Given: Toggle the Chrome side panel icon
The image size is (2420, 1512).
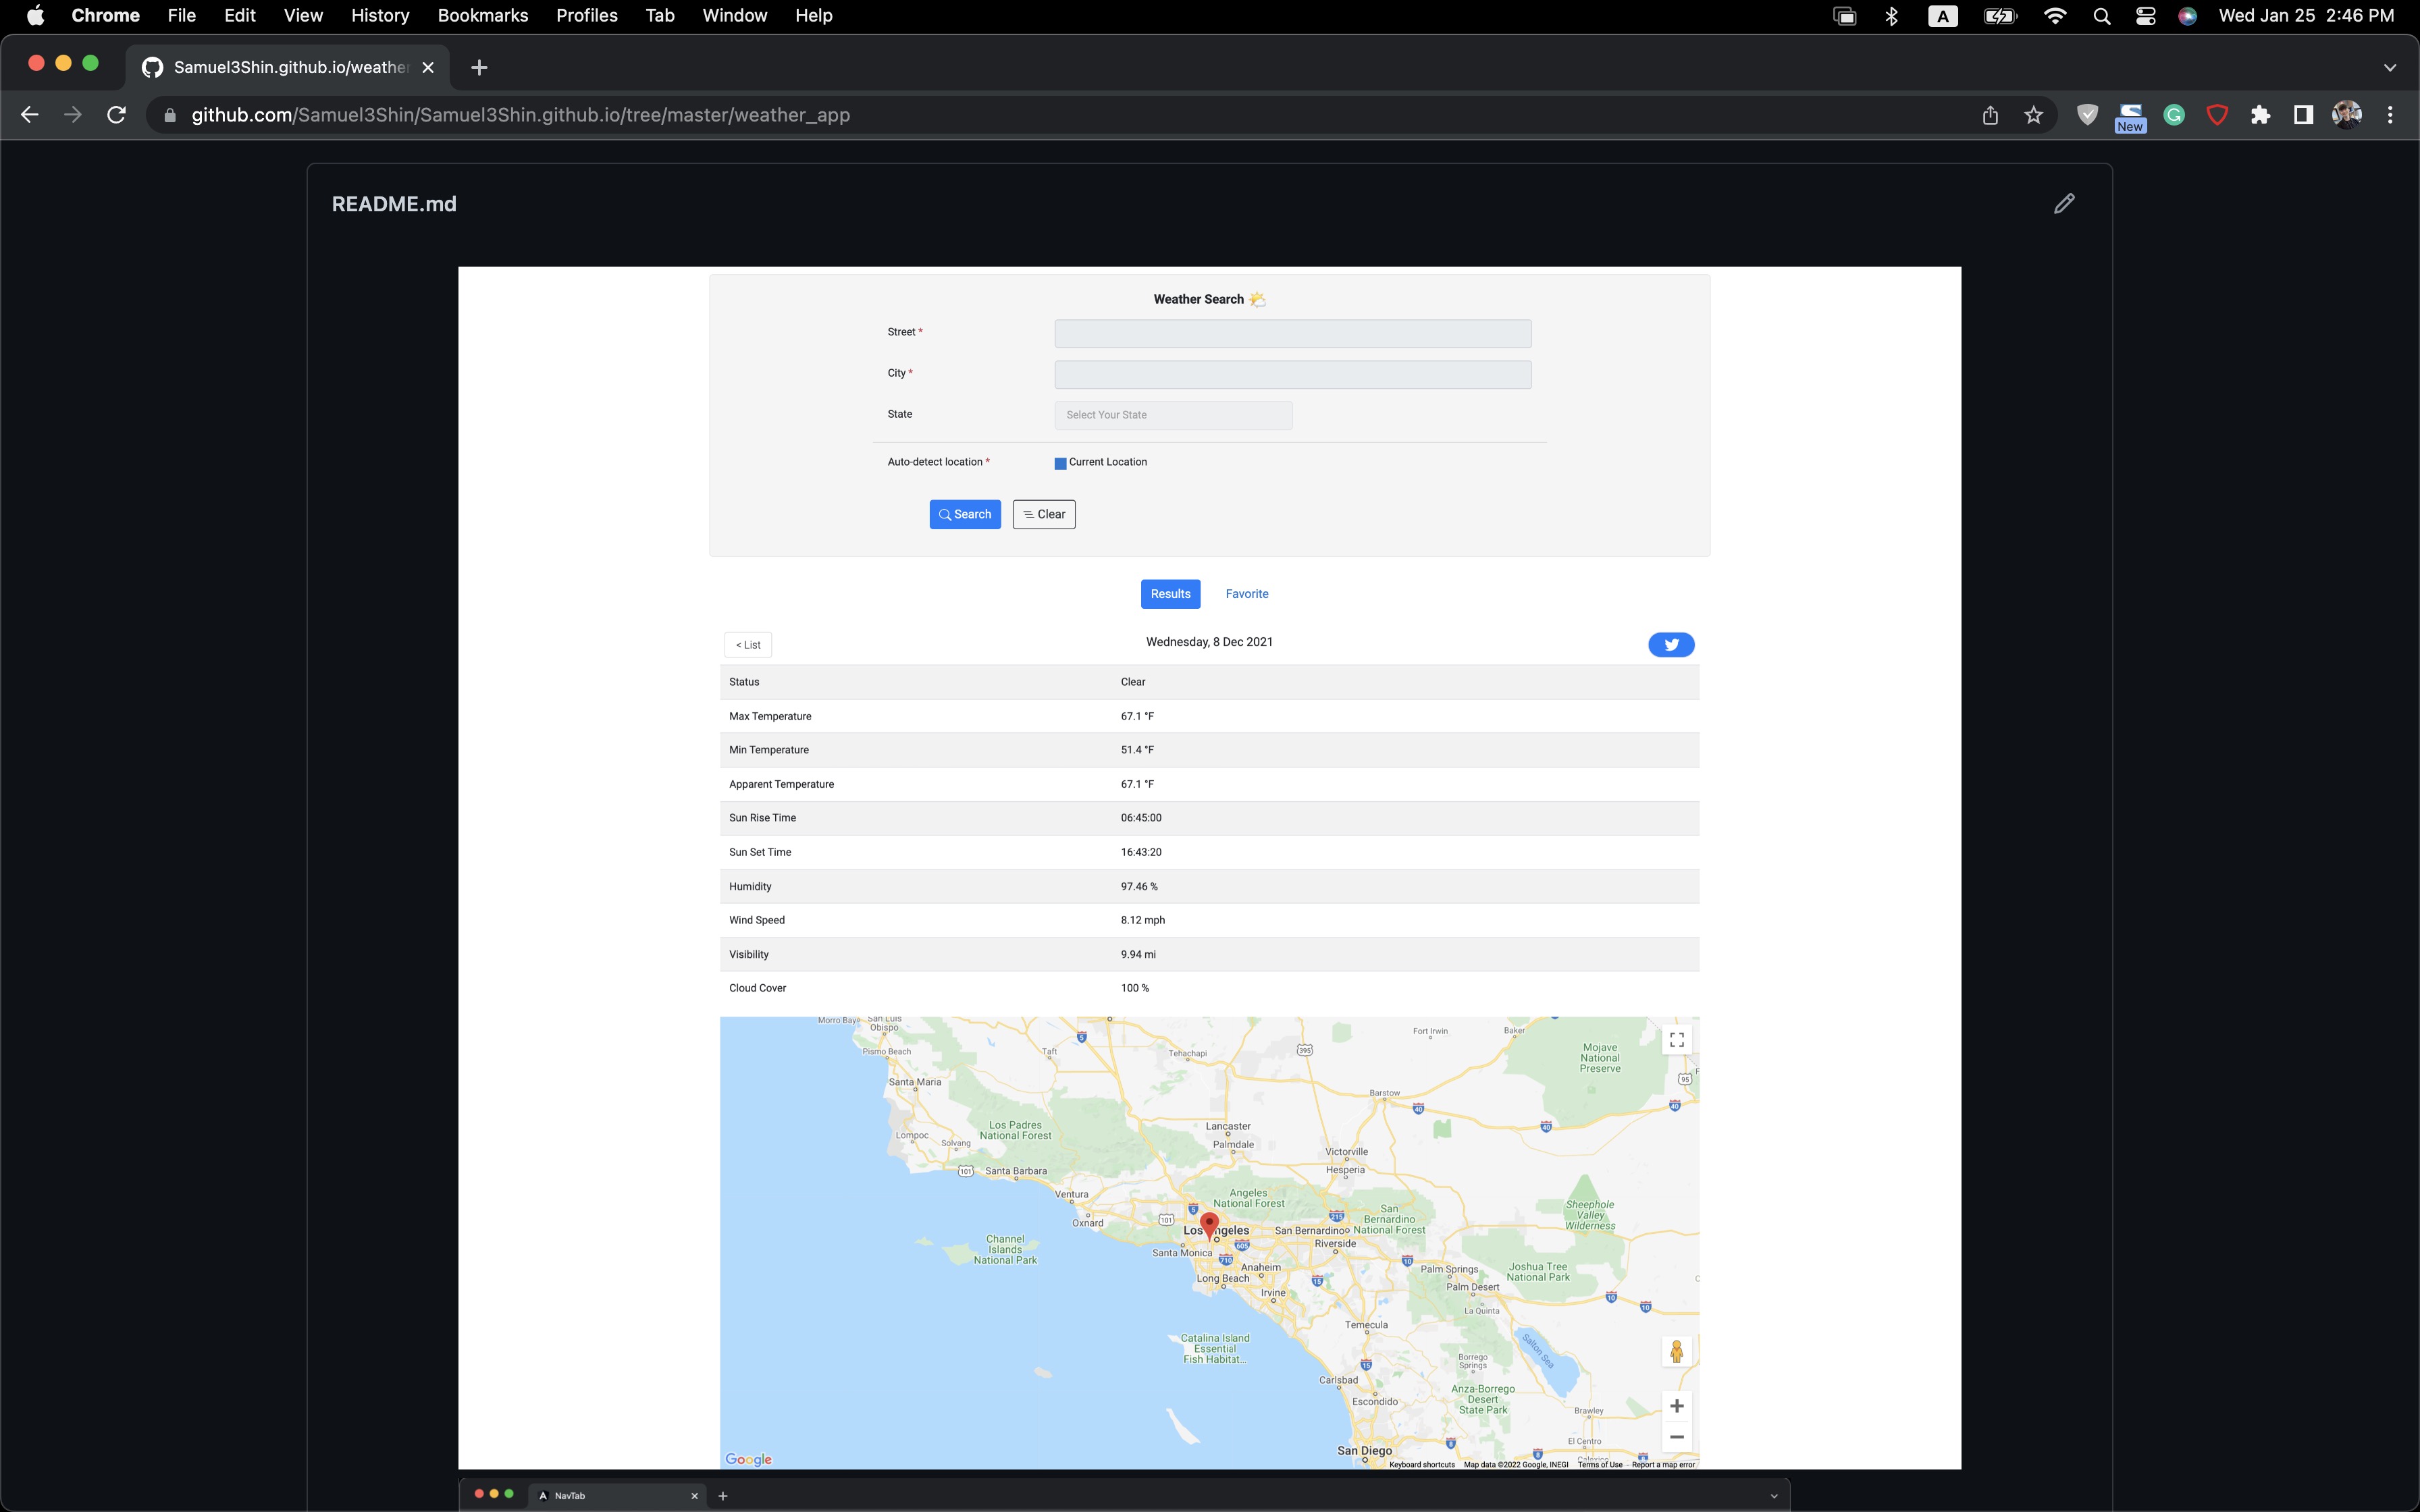Looking at the screenshot, I should click(x=2303, y=115).
